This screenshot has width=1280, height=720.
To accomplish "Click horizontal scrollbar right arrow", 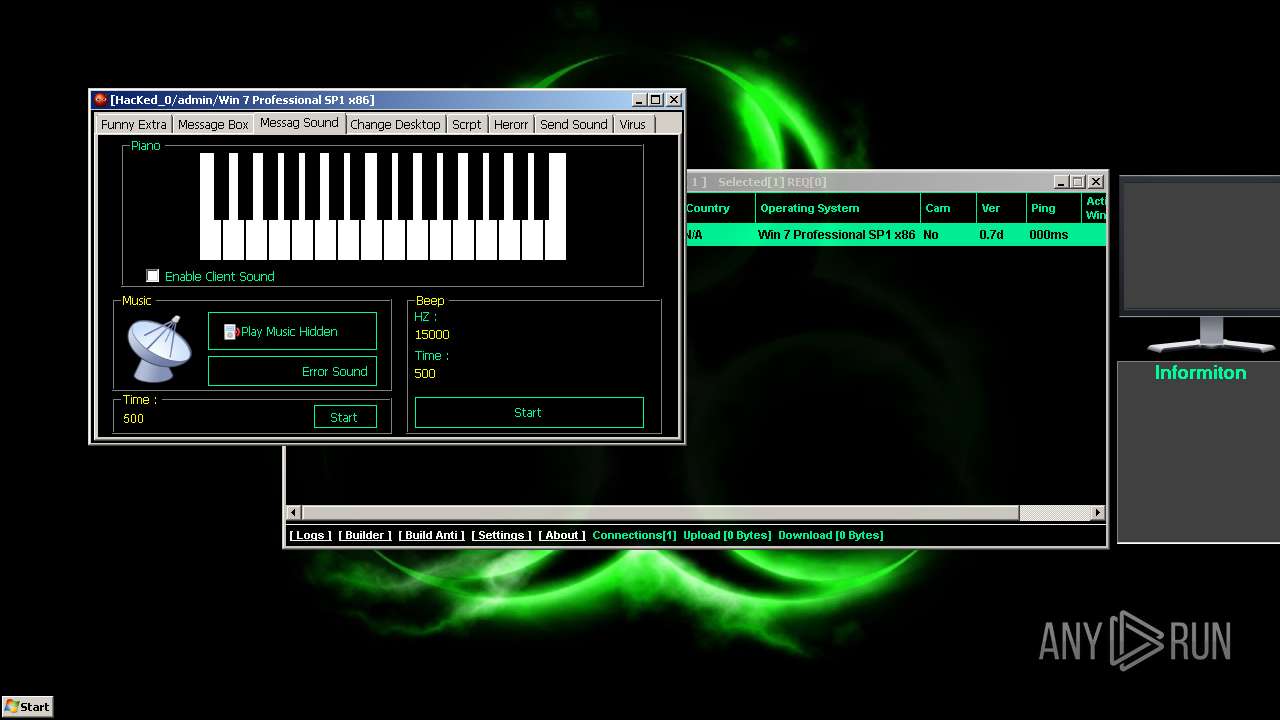I will point(1097,512).
